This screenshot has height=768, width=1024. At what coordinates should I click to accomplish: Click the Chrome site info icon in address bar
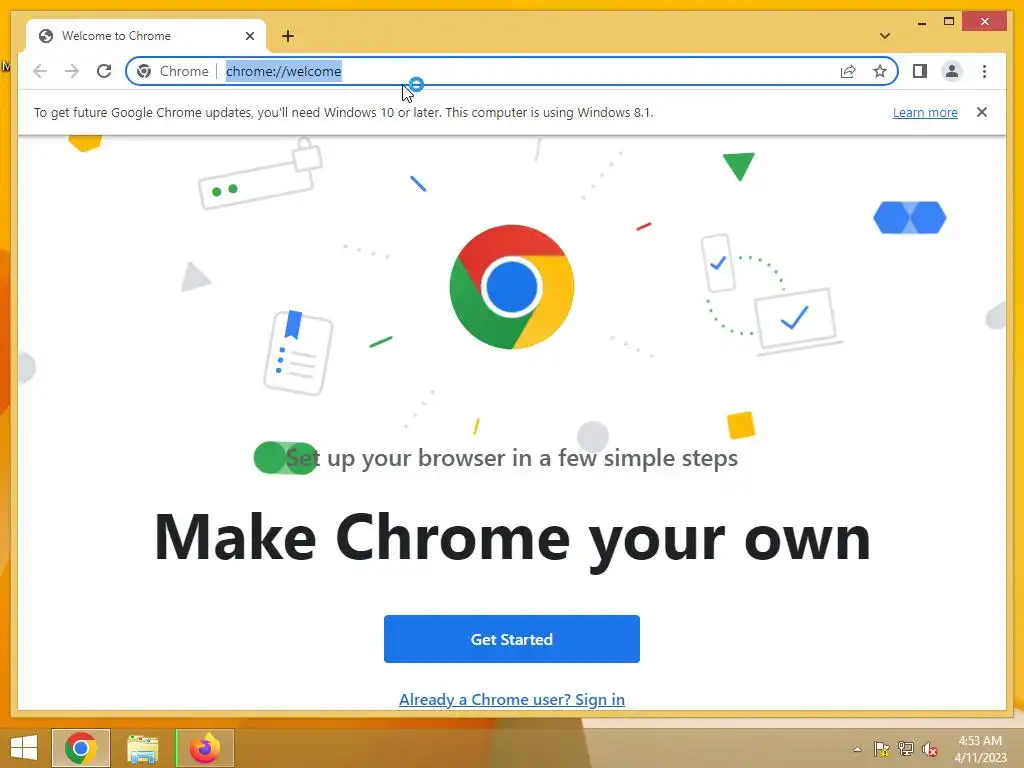click(x=144, y=71)
